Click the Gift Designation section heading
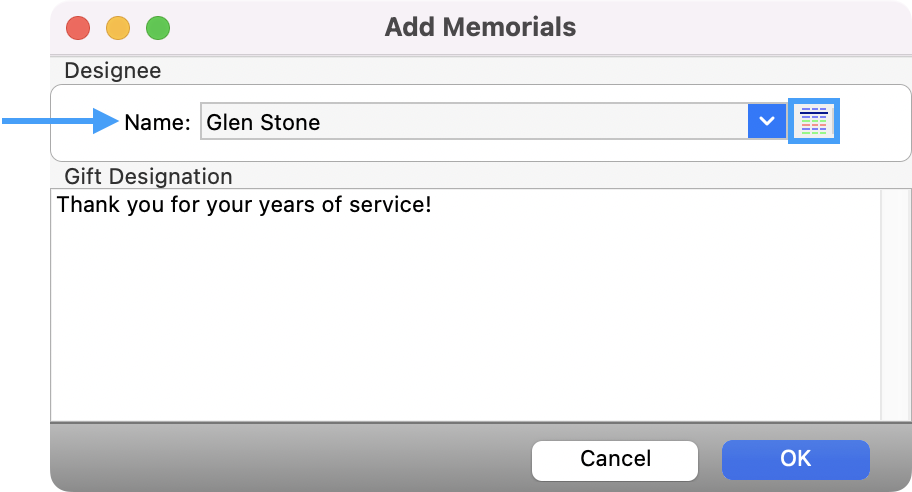912x492 pixels. tap(148, 177)
